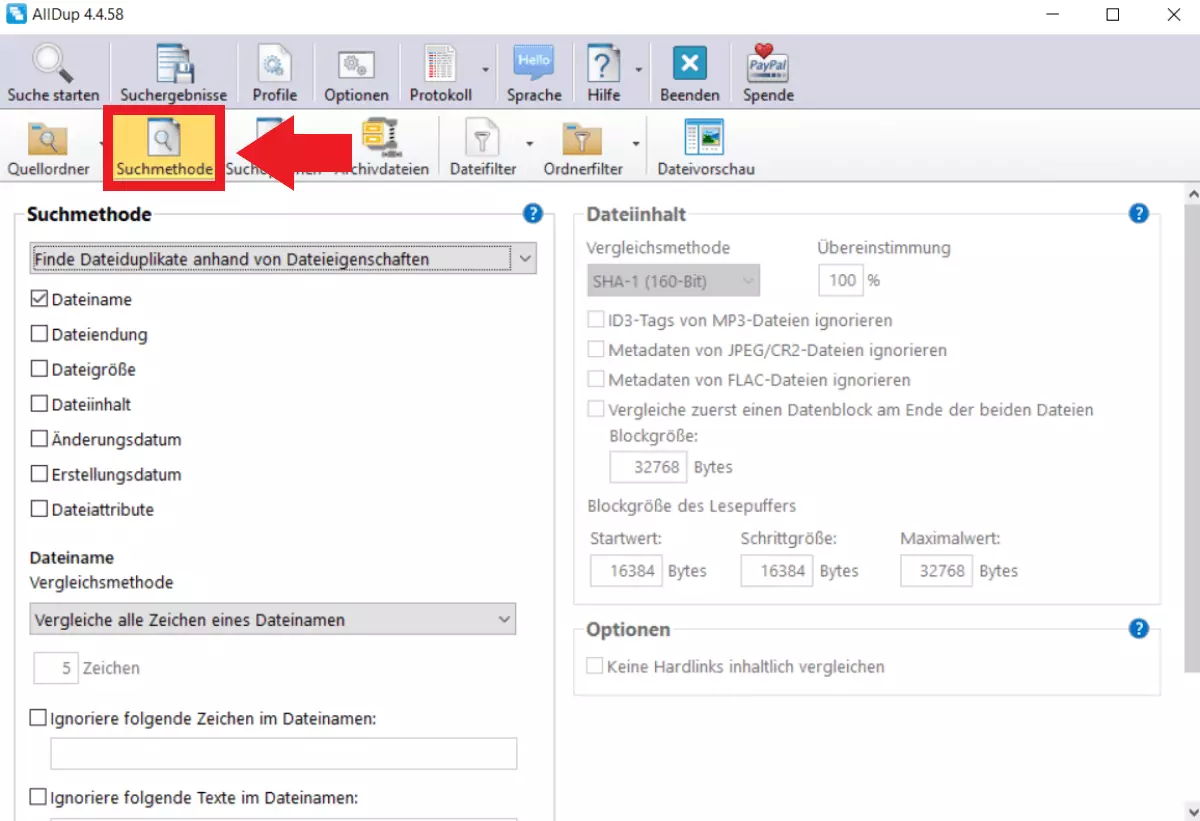Open Optionen gear icon
The height and width of the screenshot is (821, 1200).
tap(356, 66)
